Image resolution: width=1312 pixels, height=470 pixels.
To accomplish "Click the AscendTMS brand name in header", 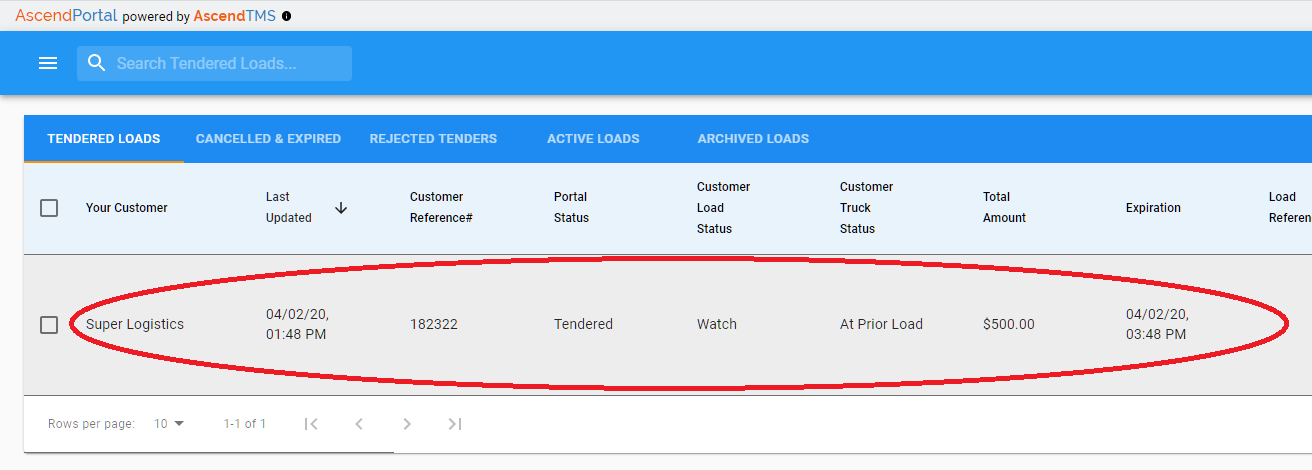I will [235, 16].
